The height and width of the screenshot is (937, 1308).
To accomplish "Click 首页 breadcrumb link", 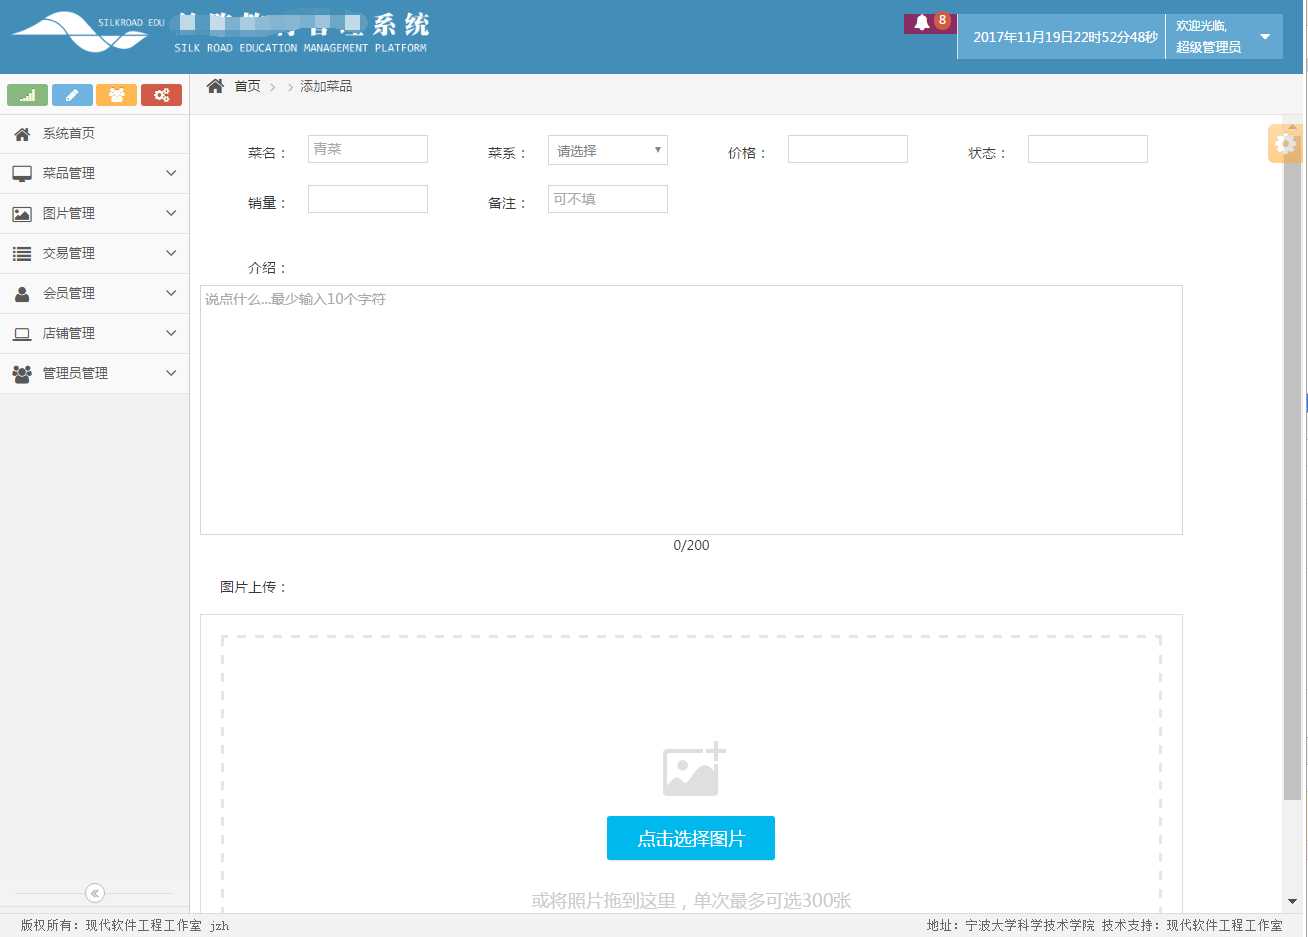I will click(x=247, y=86).
